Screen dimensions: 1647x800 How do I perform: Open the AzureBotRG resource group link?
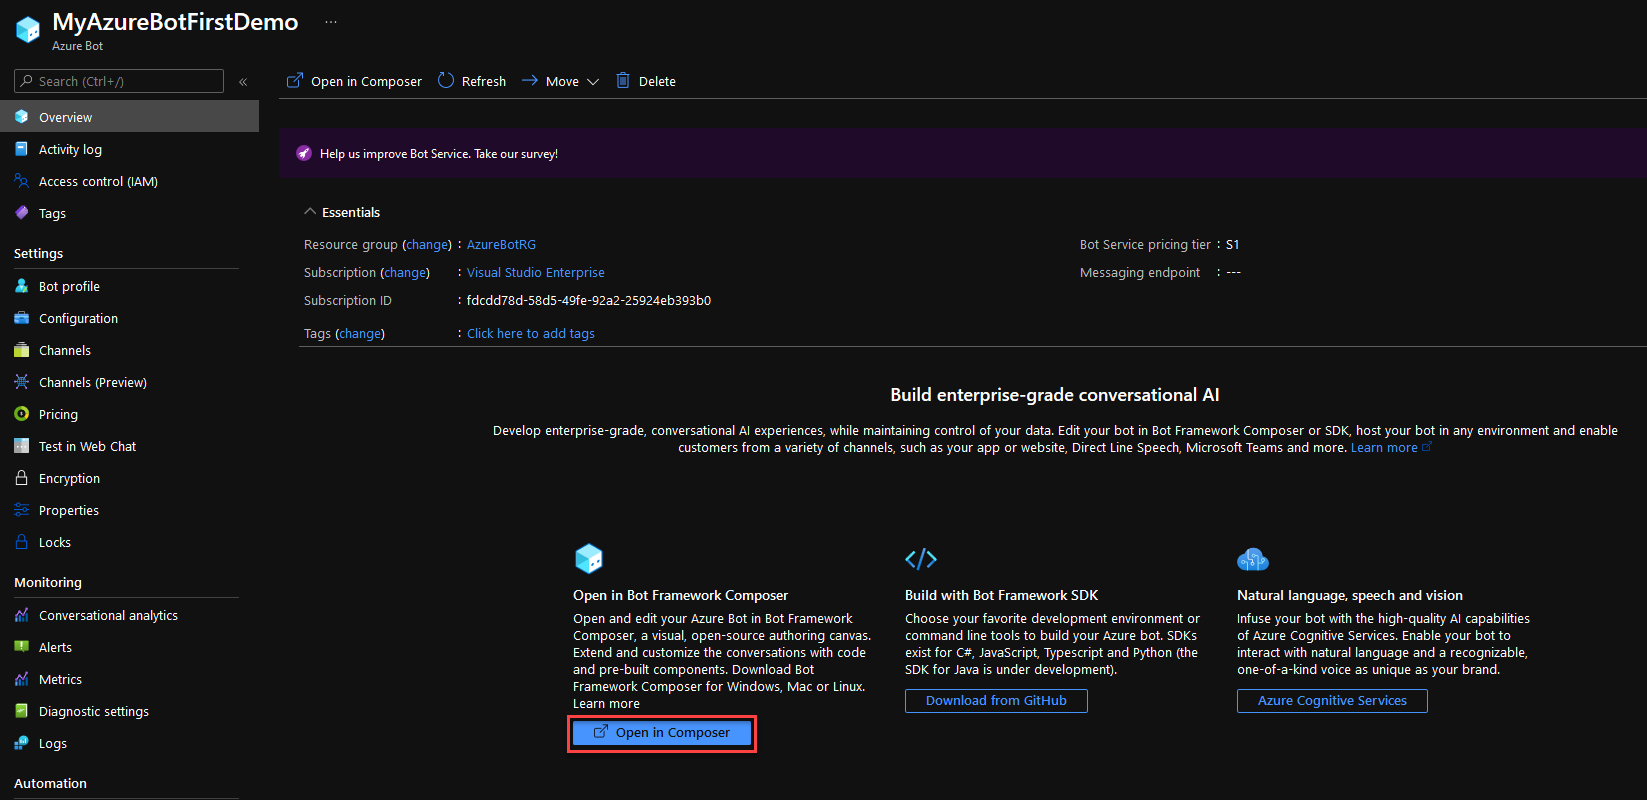(x=501, y=244)
